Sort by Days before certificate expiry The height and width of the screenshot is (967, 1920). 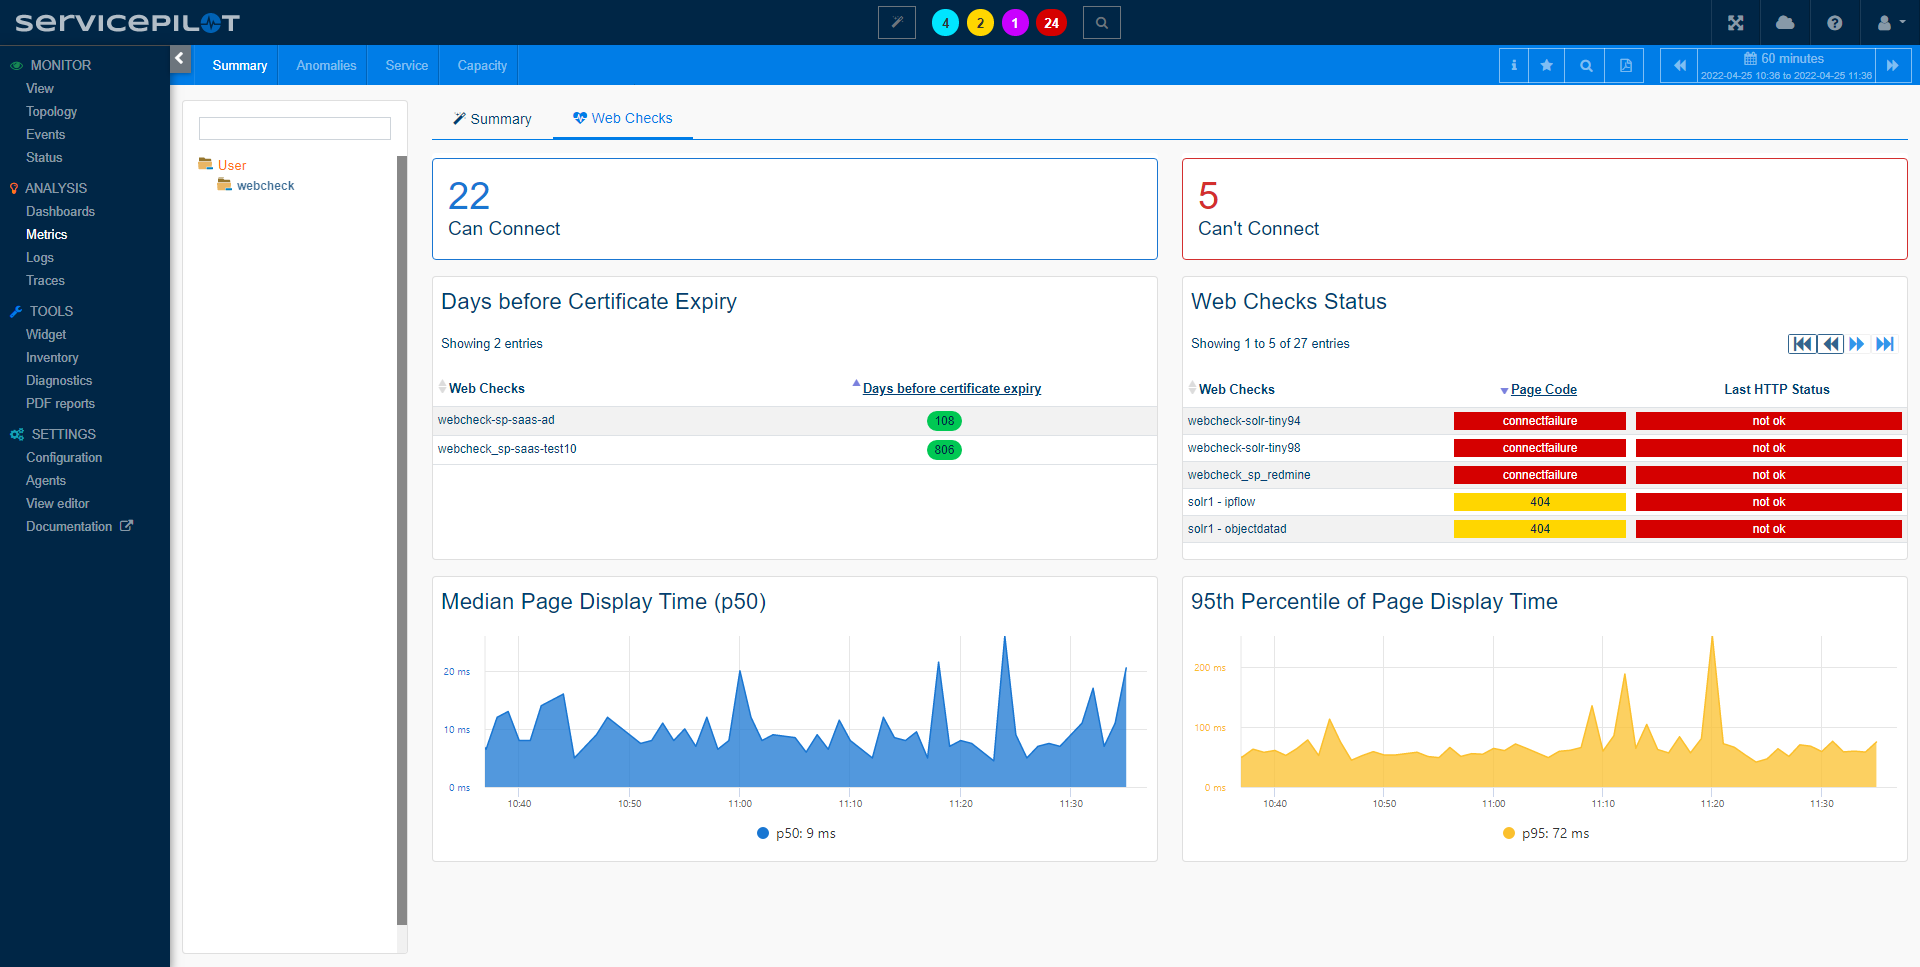[x=951, y=389]
